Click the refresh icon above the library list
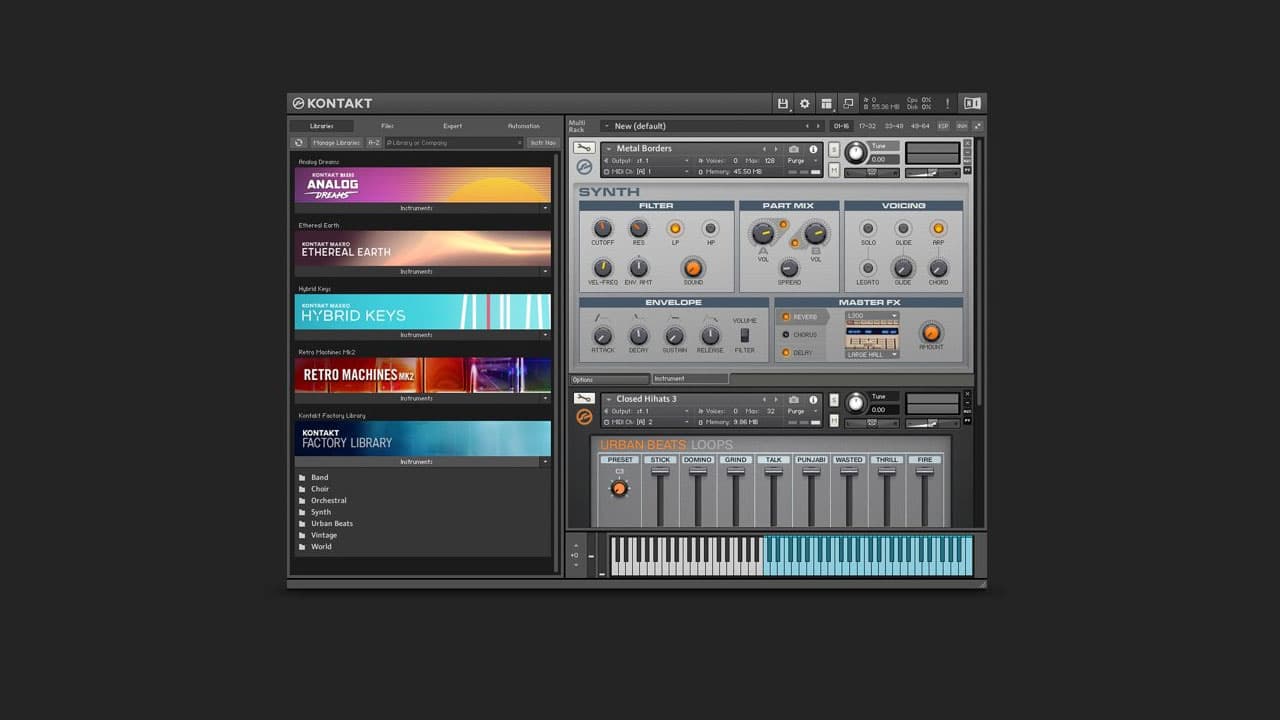Image resolution: width=1280 pixels, height=720 pixels. (x=299, y=142)
